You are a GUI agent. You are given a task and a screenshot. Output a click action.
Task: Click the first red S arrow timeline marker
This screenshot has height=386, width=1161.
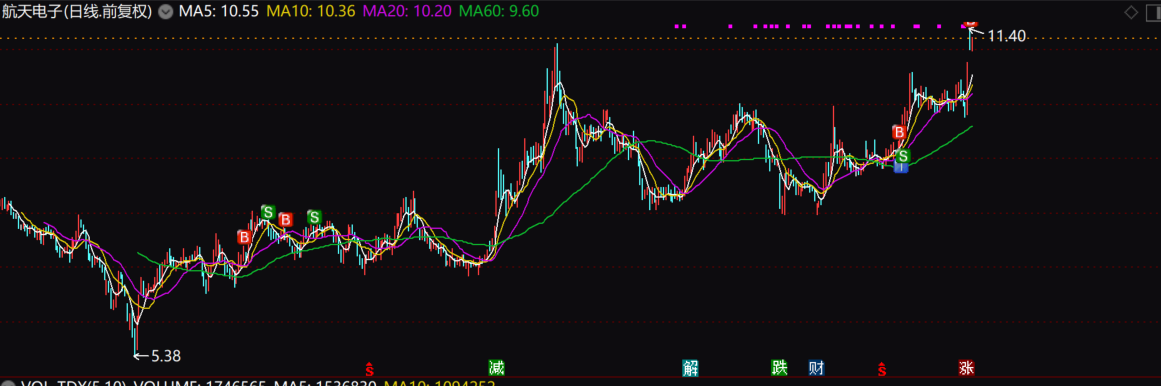[x=369, y=367]
